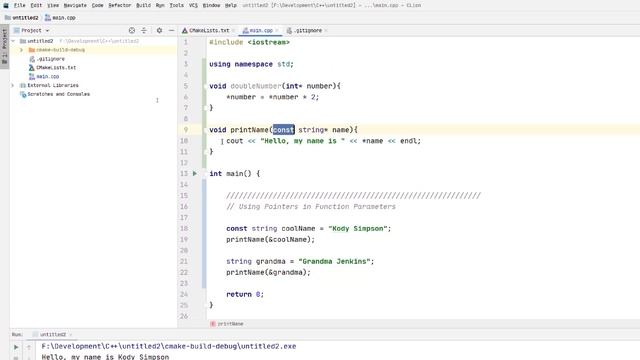Select the cmake-build-debug folder

(x=60, y=50)
